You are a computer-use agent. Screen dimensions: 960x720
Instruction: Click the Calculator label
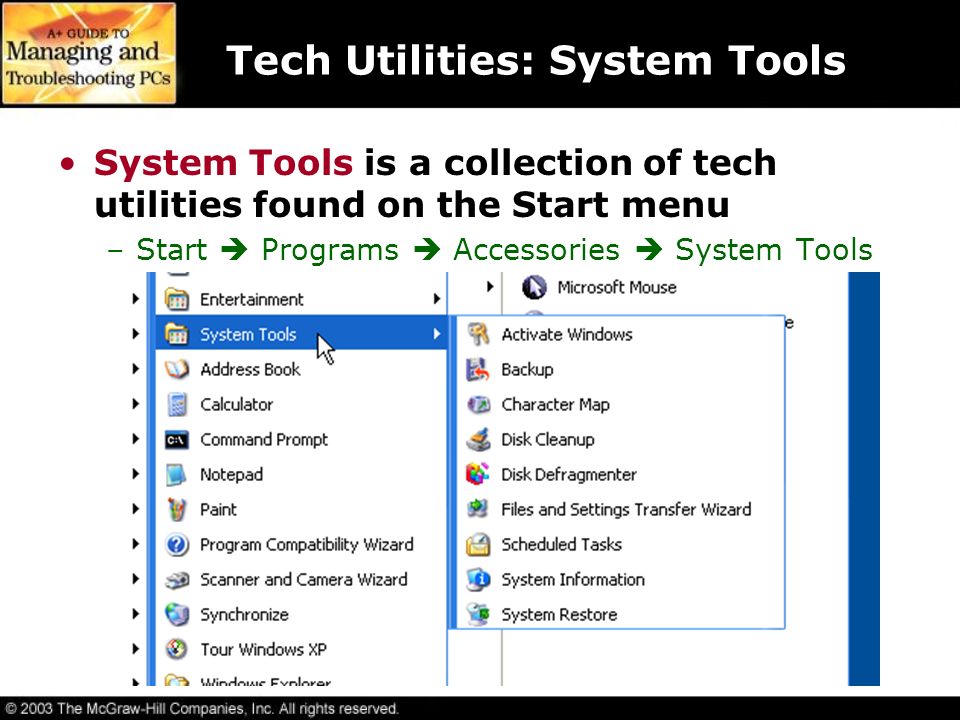click(x=236, y=404)
